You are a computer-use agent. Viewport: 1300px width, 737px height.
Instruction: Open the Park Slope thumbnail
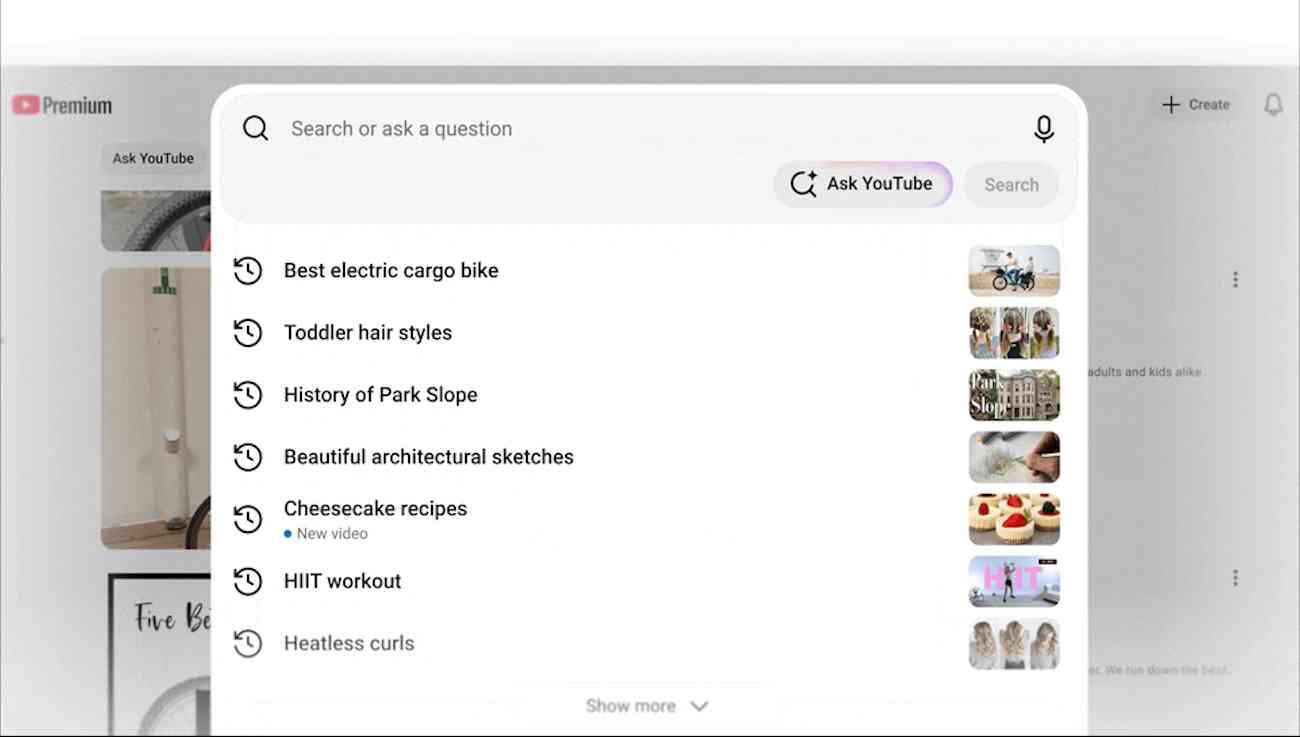tap(1014, 394)
